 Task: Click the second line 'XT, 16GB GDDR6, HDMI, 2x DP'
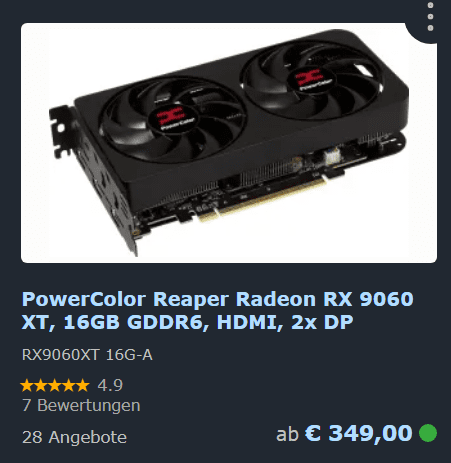187,322
